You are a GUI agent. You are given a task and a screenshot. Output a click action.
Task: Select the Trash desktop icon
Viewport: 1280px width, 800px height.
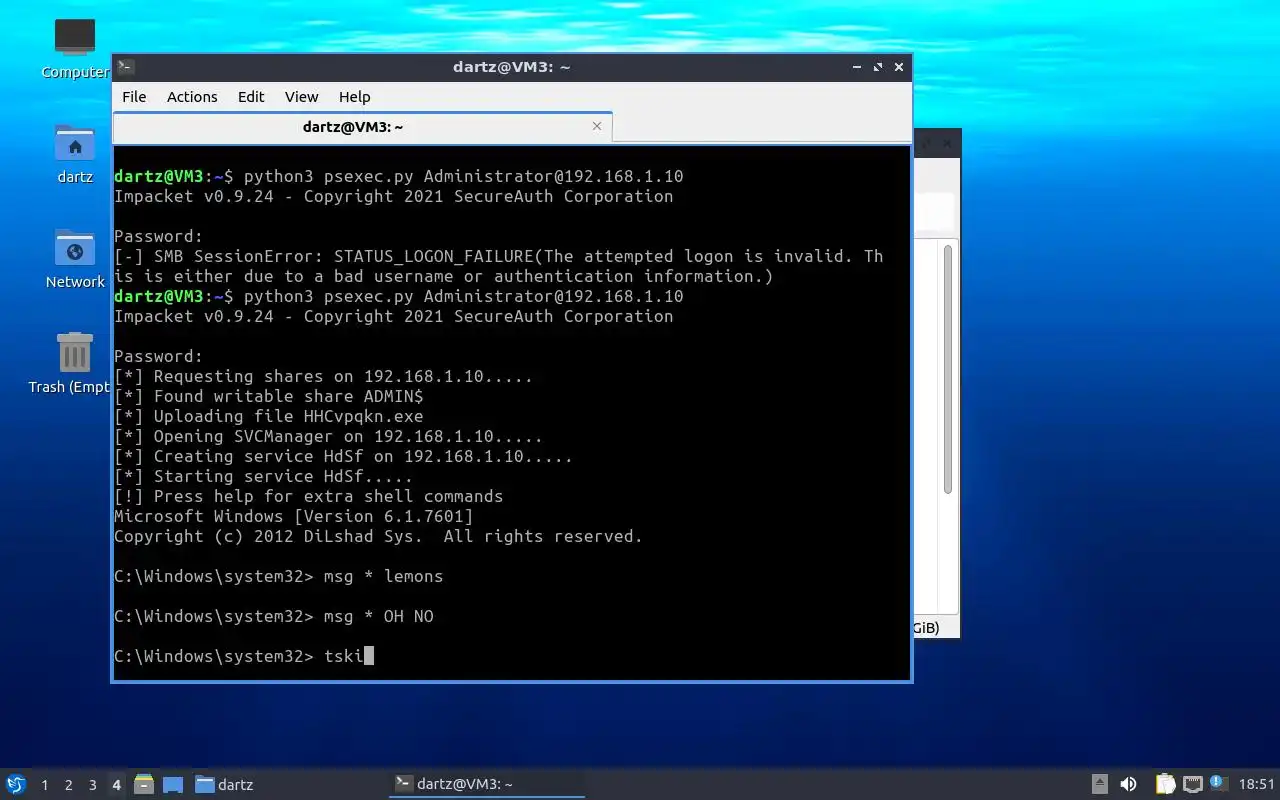72,363
